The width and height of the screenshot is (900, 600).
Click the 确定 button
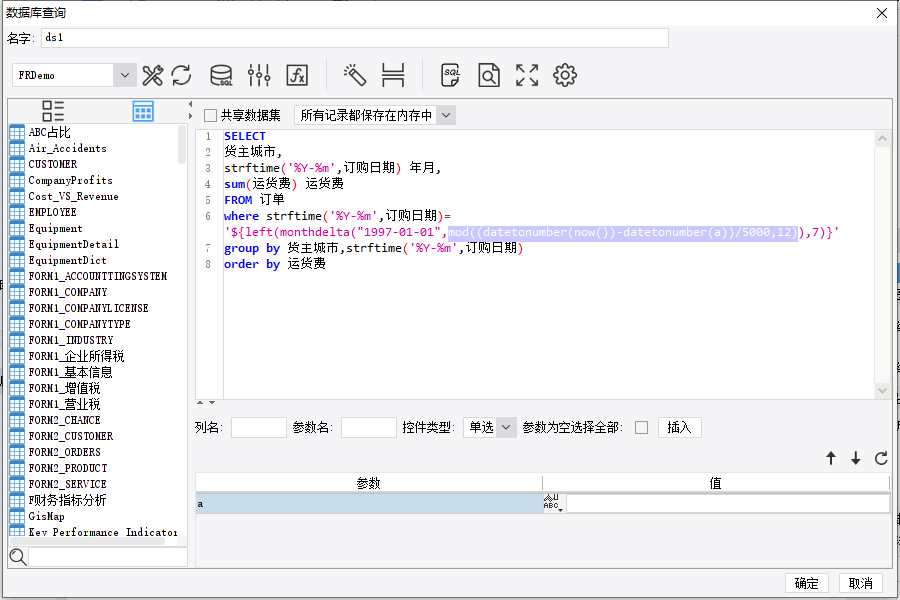(x=806, y=583)
